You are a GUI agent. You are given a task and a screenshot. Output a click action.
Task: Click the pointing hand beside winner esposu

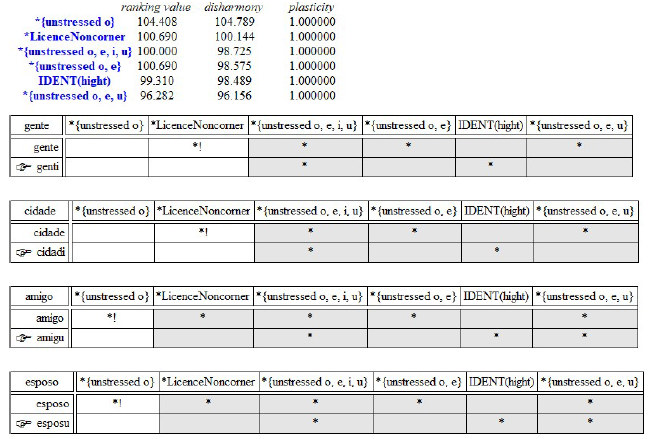26,422
